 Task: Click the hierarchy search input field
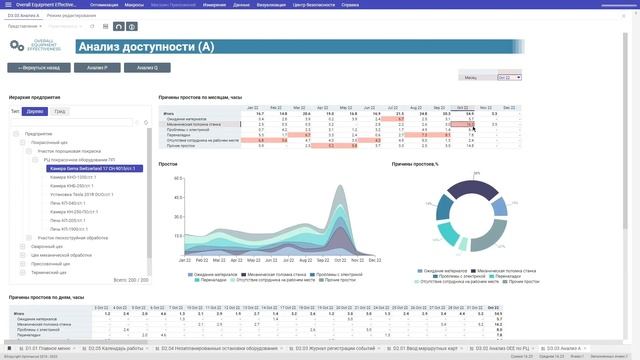(72, 122)
